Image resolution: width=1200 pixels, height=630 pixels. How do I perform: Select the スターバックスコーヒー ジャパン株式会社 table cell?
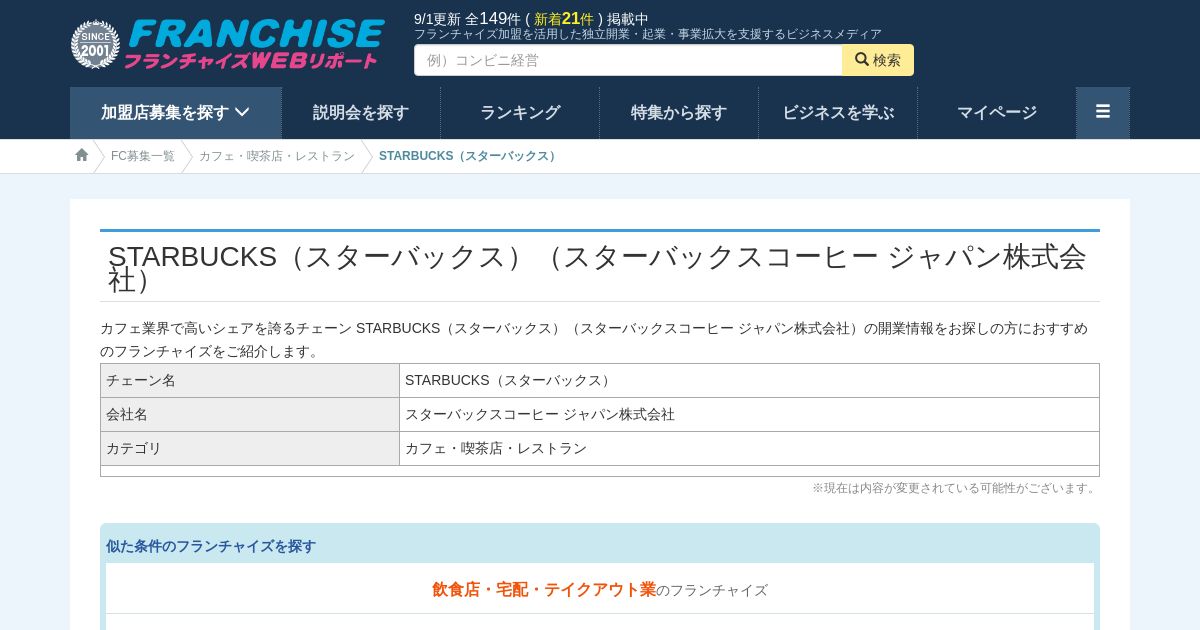pos(750,415)
